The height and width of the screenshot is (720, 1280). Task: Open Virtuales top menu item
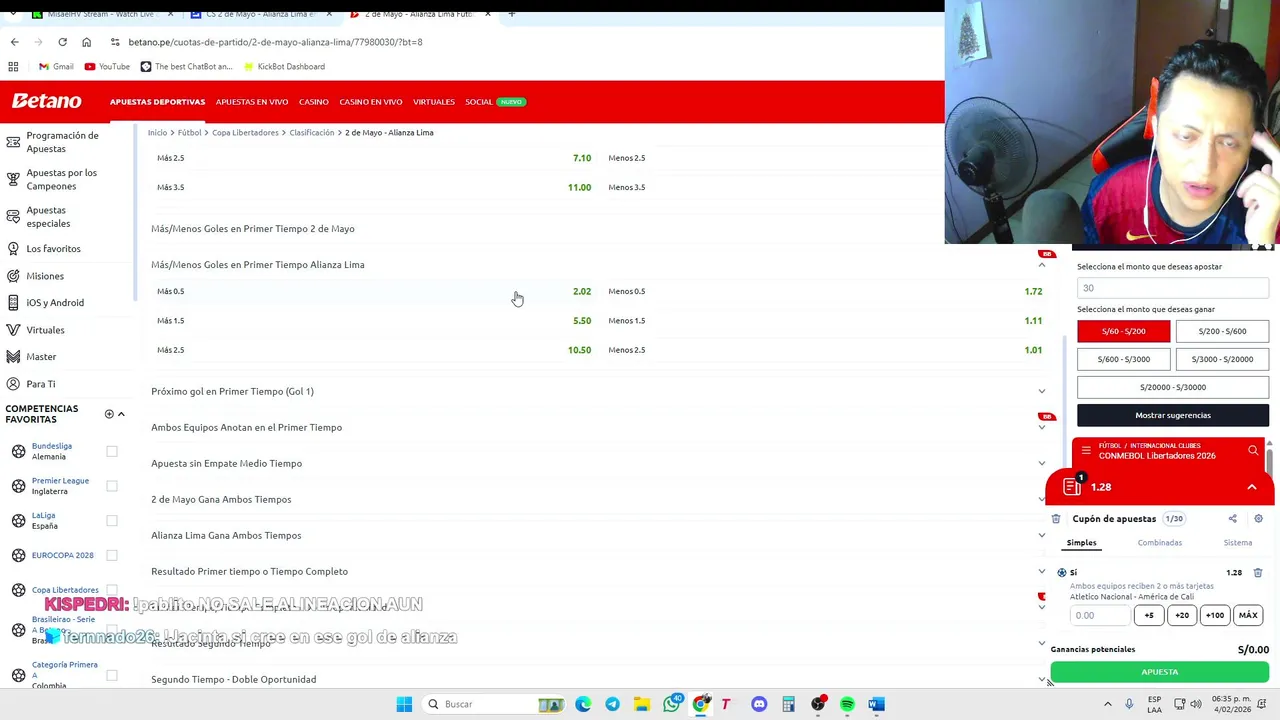pos(434,102)
